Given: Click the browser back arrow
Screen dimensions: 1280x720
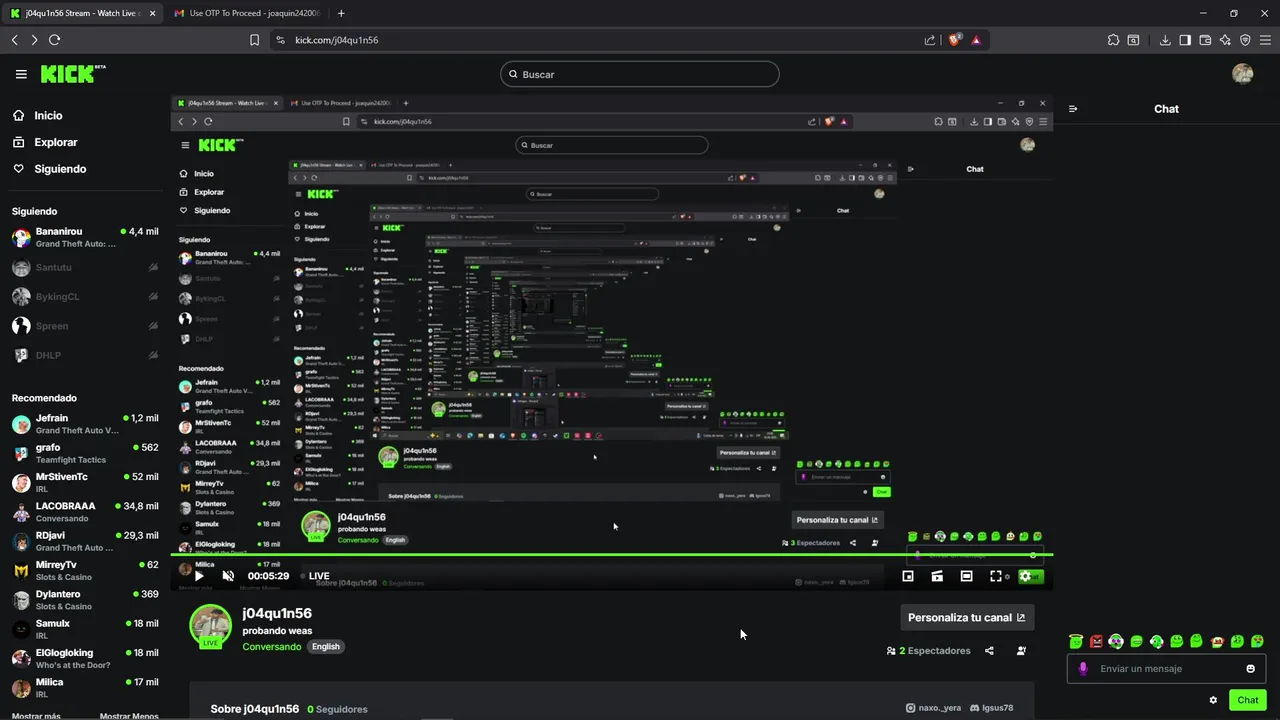Looking at the screenshot, I should click(14, 40).
